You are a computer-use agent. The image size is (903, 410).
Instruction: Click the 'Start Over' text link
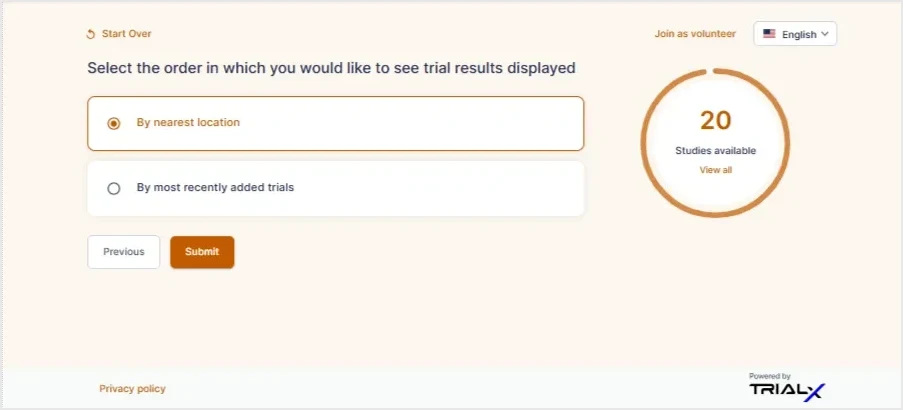tap(126, 34)
